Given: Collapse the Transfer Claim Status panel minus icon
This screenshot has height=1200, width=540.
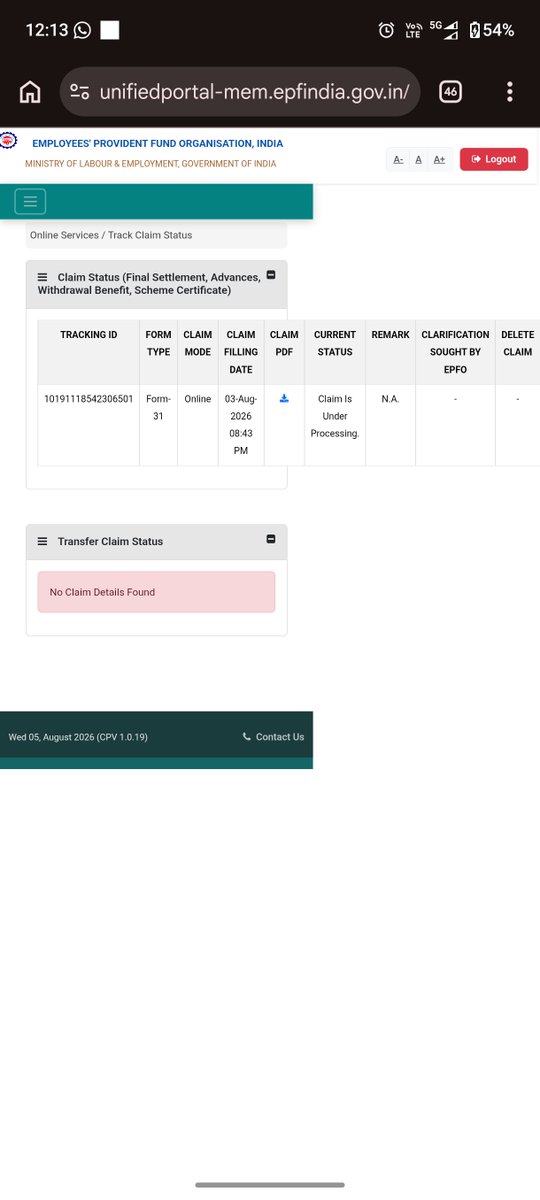Looking at the screenshot, I should coord(271,540).
